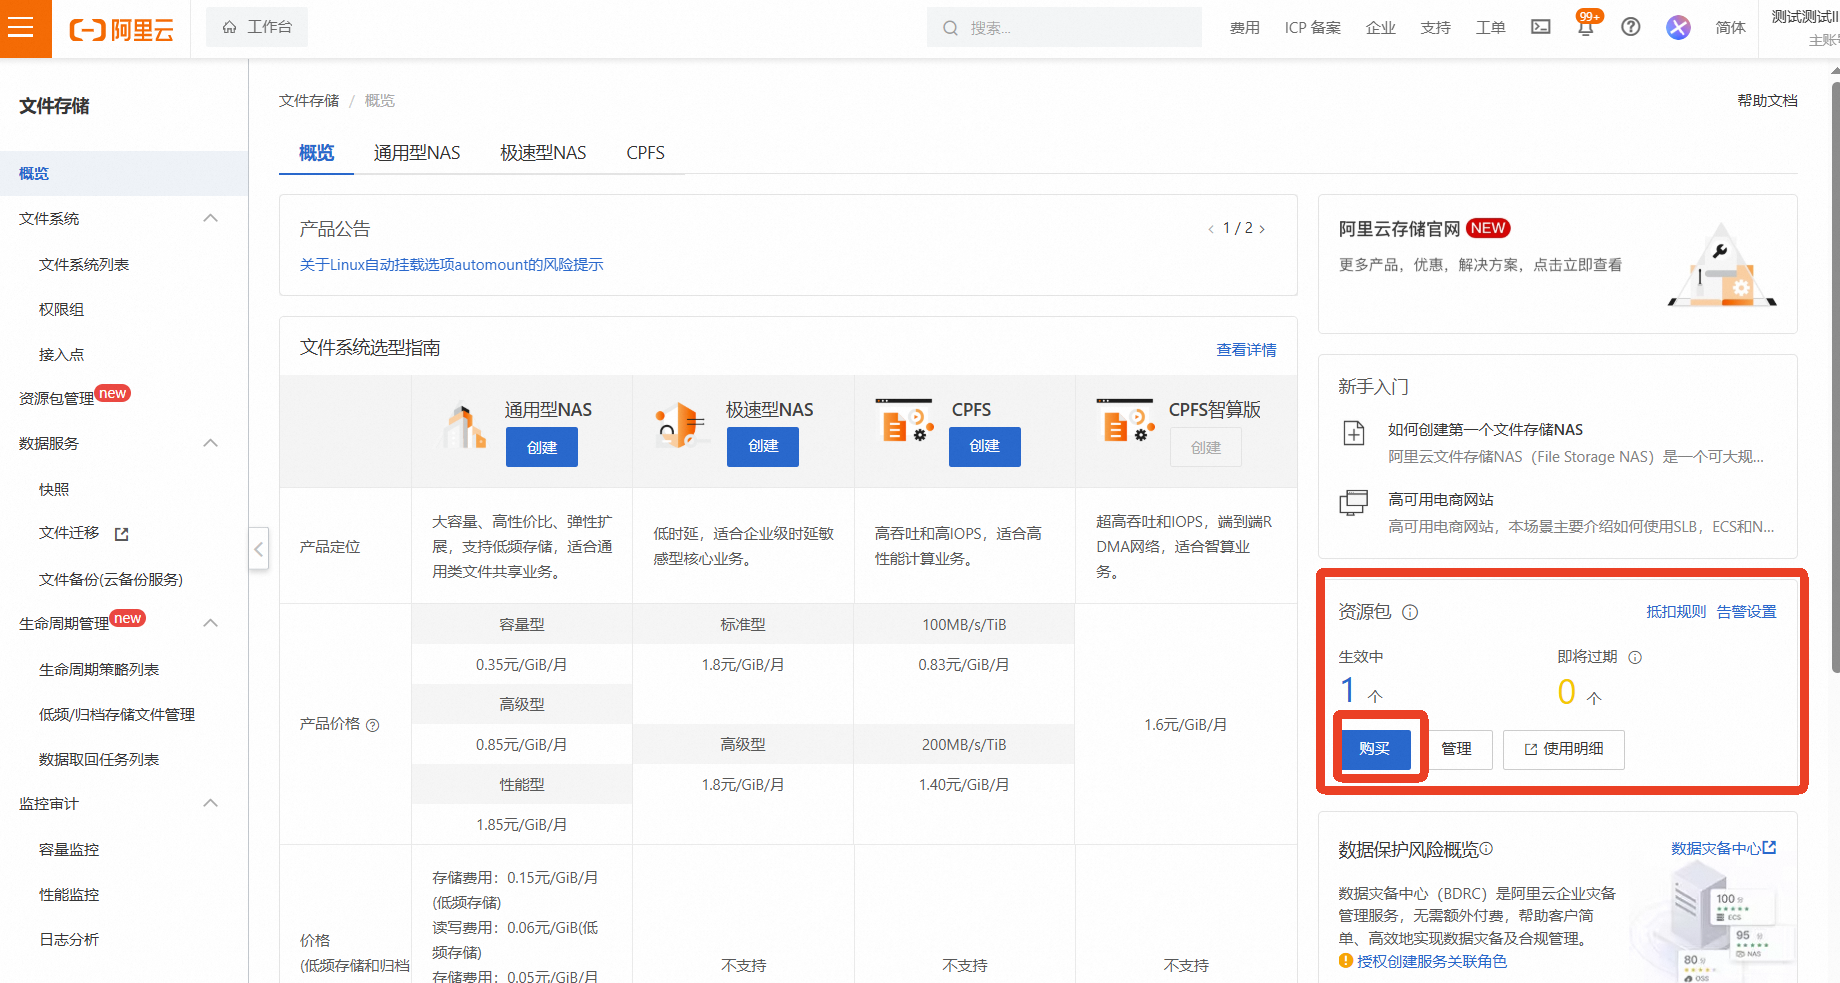Open the Cloud Shell terminal icon
The height and width of the screenshot is (983, 1840).
pyautogui.click(x=1541, y=27)
